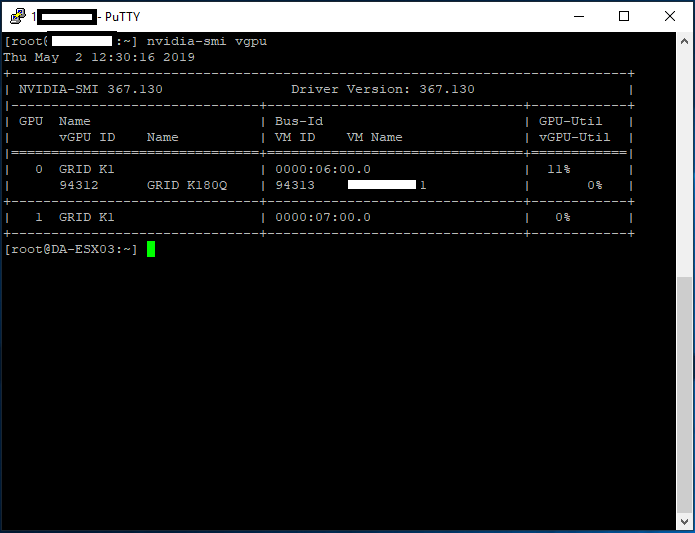Click the 'Bus-Id' column header
This screenshot has height=533, width=695.
299,121
